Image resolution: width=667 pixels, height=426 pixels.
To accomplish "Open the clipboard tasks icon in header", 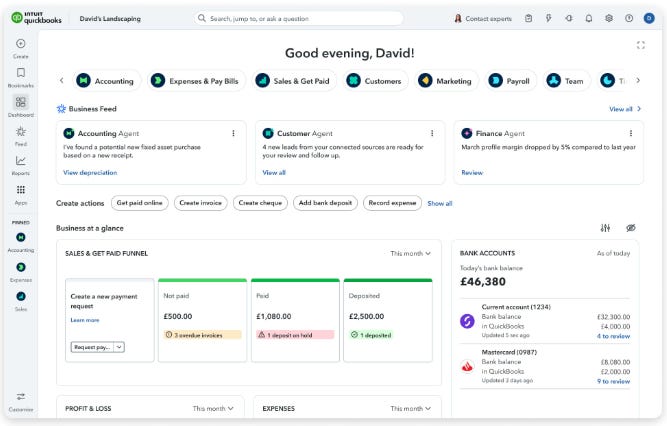I will [528, 18].
